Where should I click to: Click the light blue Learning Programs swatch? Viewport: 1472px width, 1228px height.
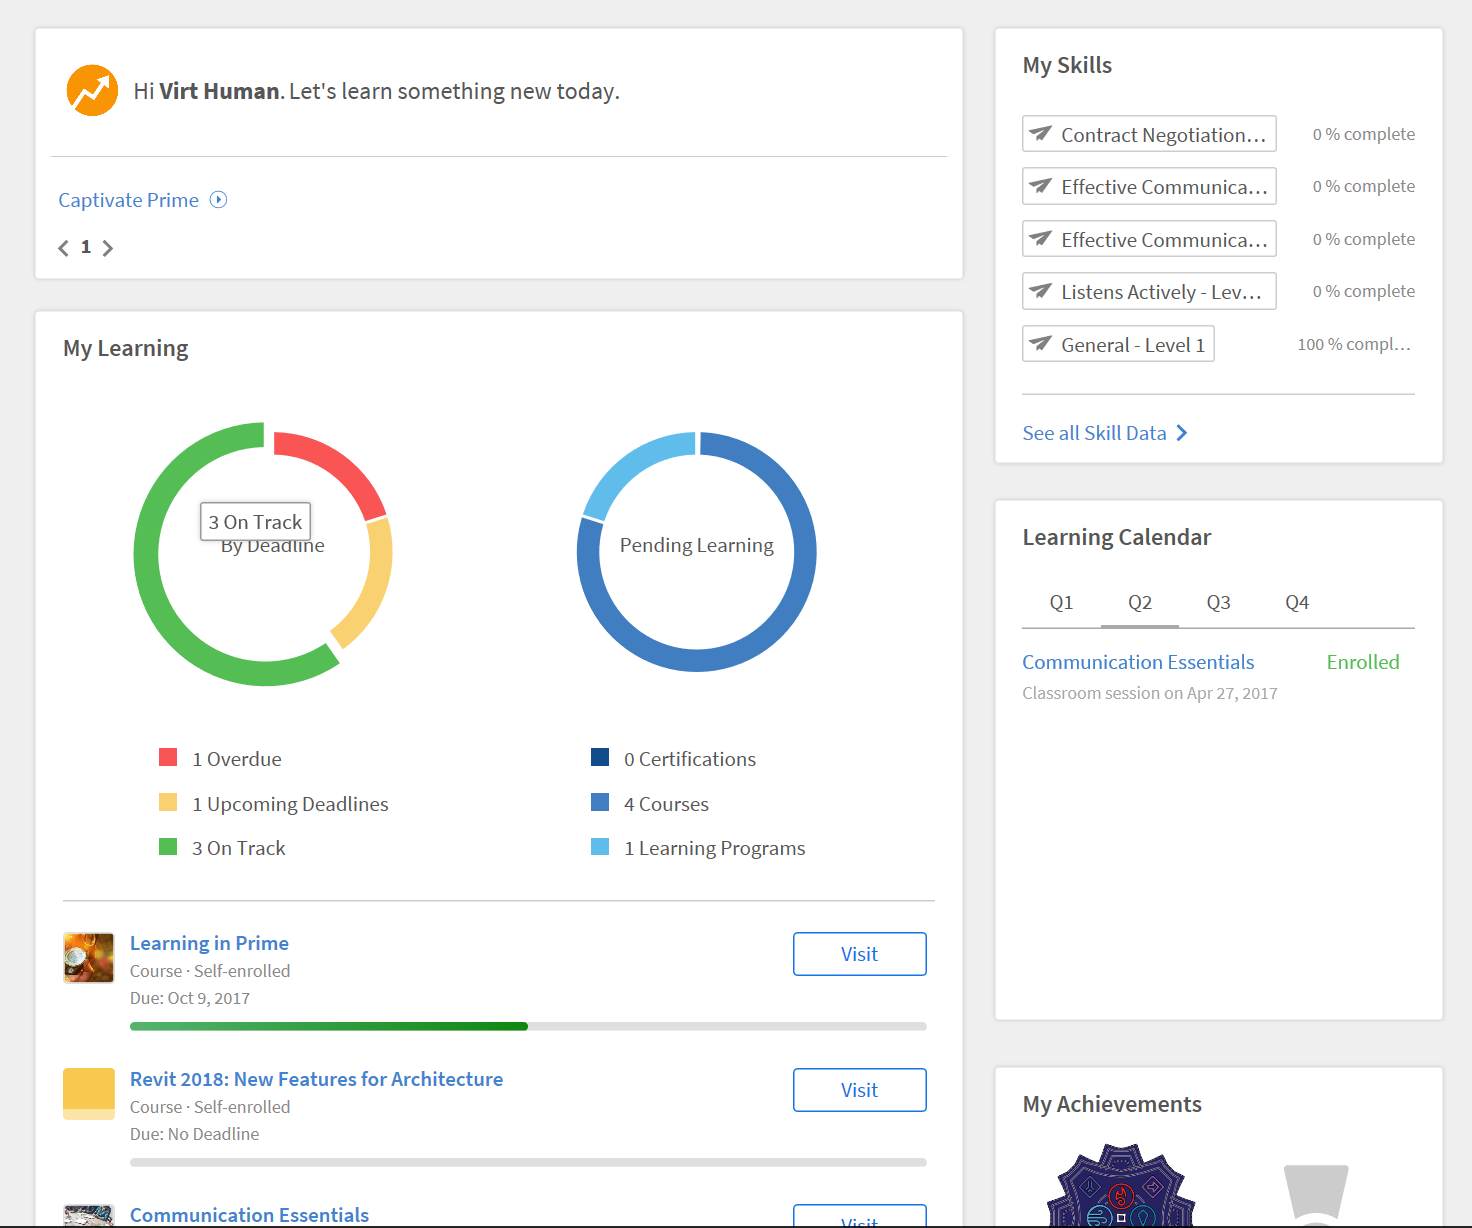(x=600, y=847)
